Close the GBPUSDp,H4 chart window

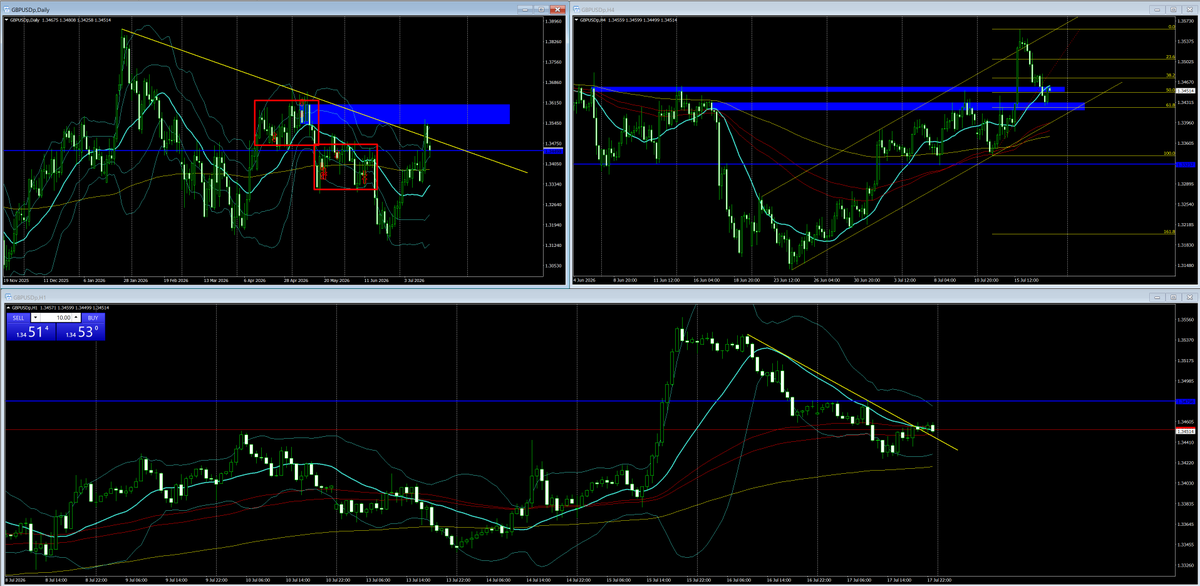point(1190,10)
